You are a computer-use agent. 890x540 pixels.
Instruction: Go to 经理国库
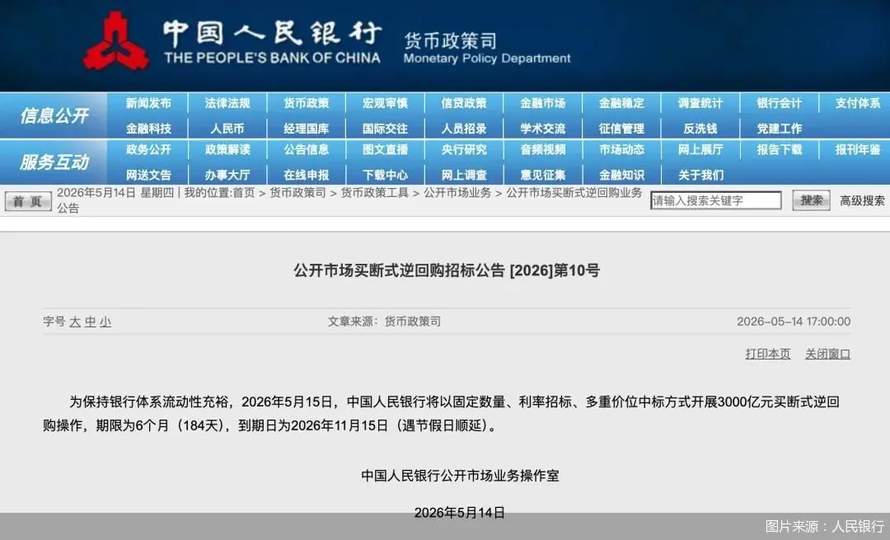pyautogui.click(x=307, y=129)
